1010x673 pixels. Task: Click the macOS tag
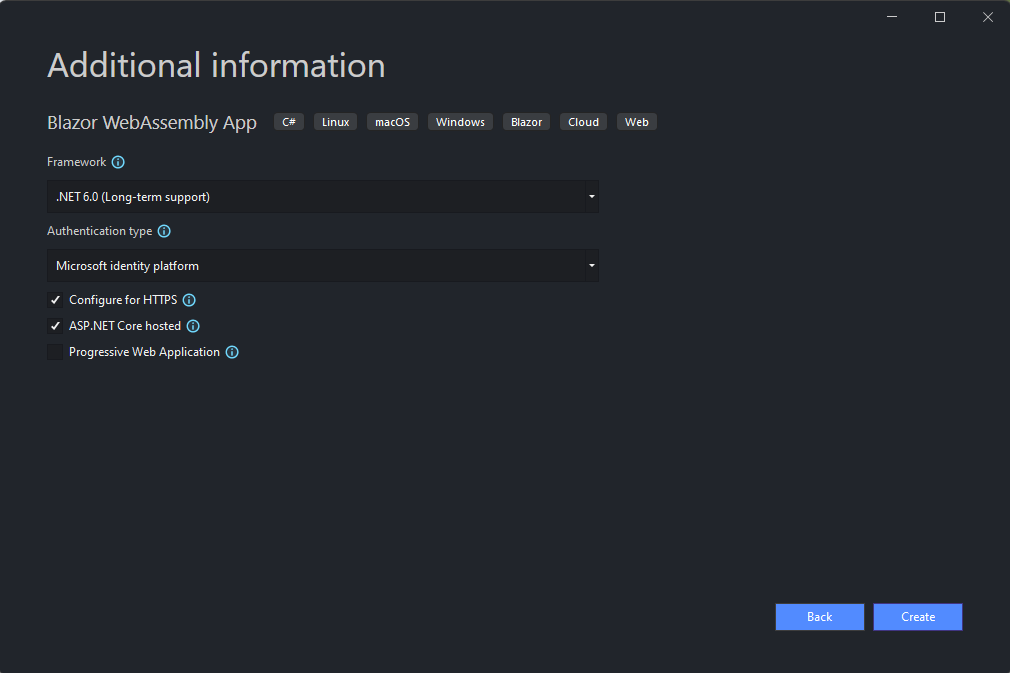point(392,122)
